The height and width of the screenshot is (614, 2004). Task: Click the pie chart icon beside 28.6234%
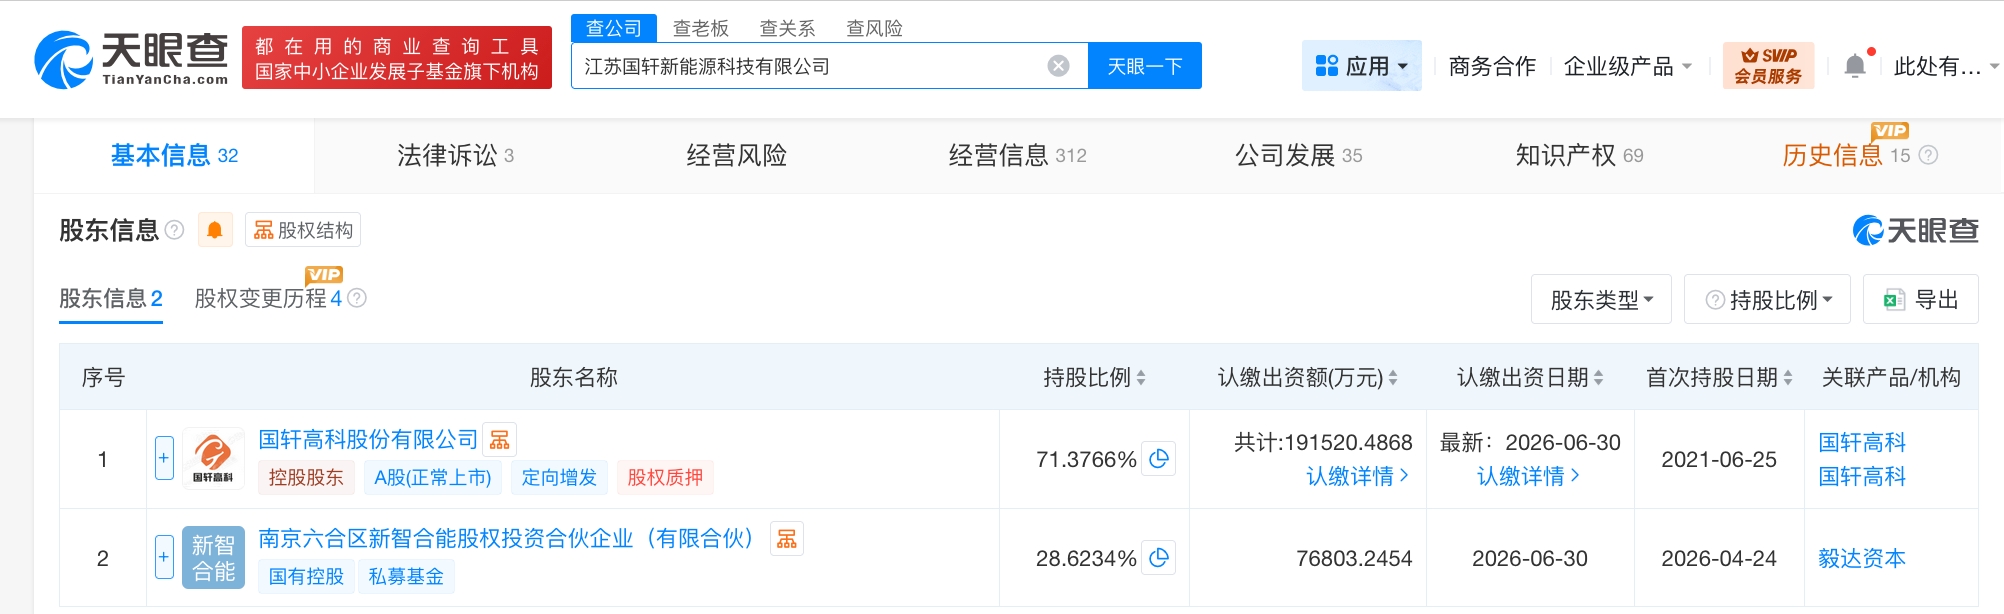point(1159,558)
